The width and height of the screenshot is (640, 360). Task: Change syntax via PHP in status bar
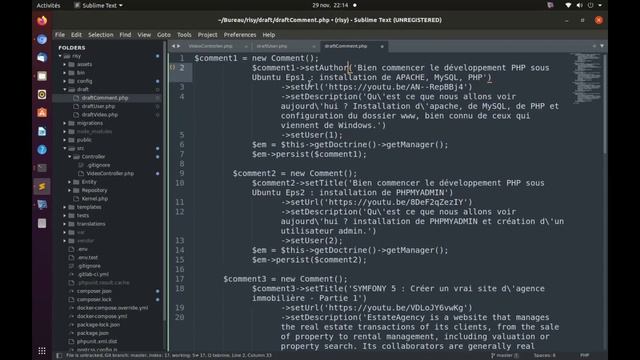click(584, 356)
